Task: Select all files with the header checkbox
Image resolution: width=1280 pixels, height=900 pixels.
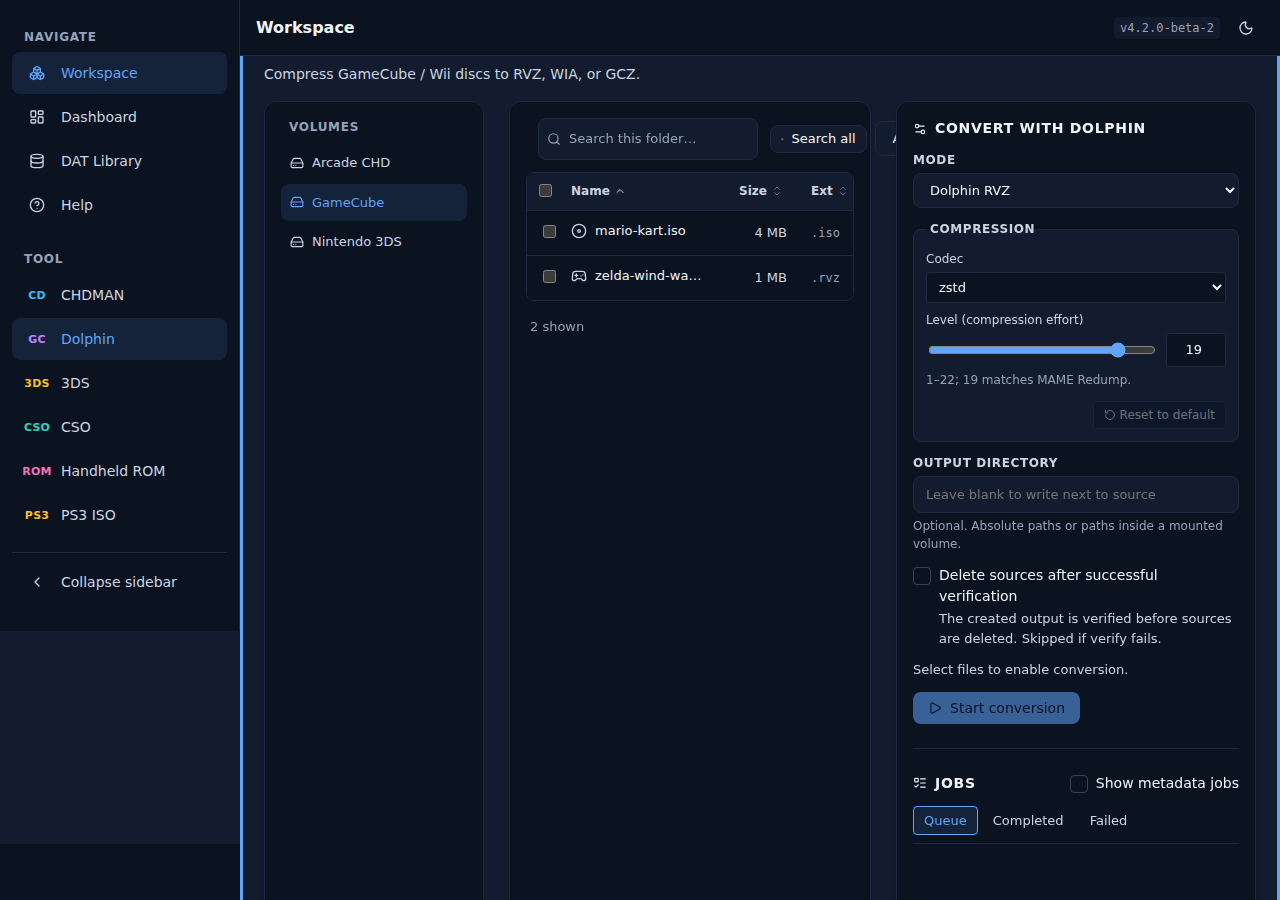Action: coord(546,191)
